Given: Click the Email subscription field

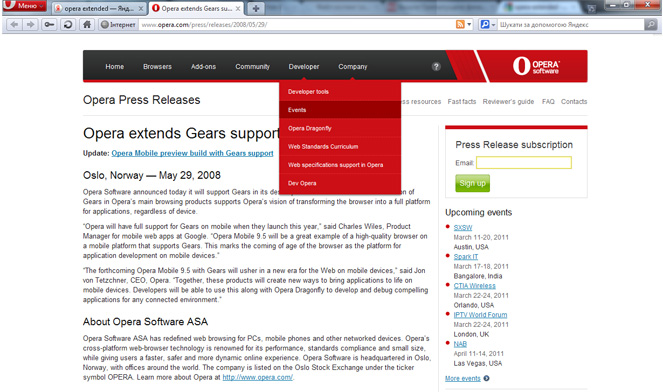Looking at the screenshot, I should [524, 163].
